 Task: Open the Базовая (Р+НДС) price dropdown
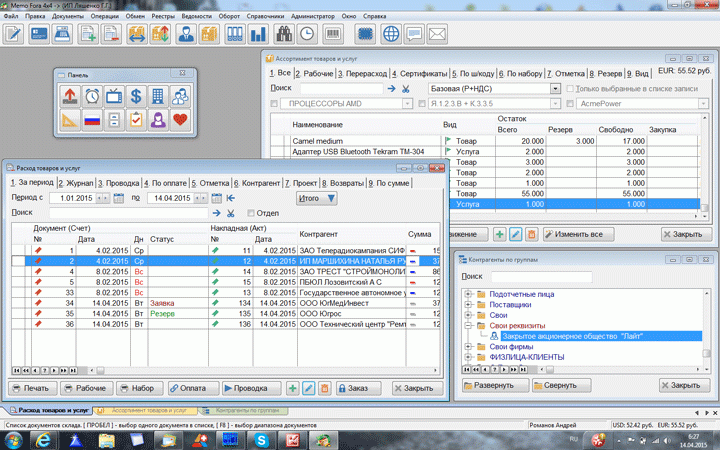(x=555, y=89)
